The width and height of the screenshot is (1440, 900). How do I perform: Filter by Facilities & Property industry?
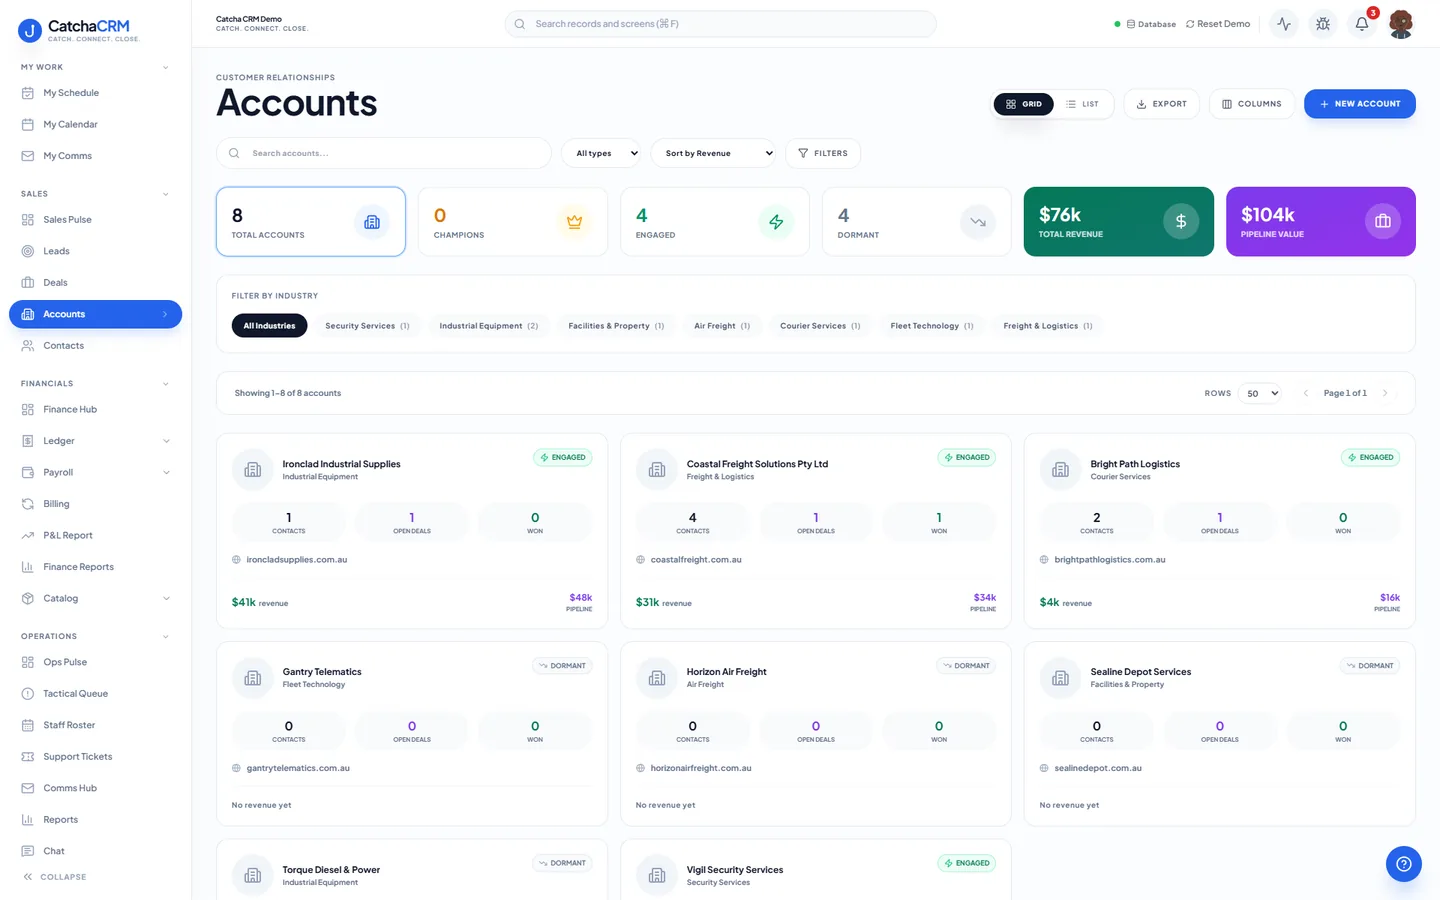click(616, 326)
